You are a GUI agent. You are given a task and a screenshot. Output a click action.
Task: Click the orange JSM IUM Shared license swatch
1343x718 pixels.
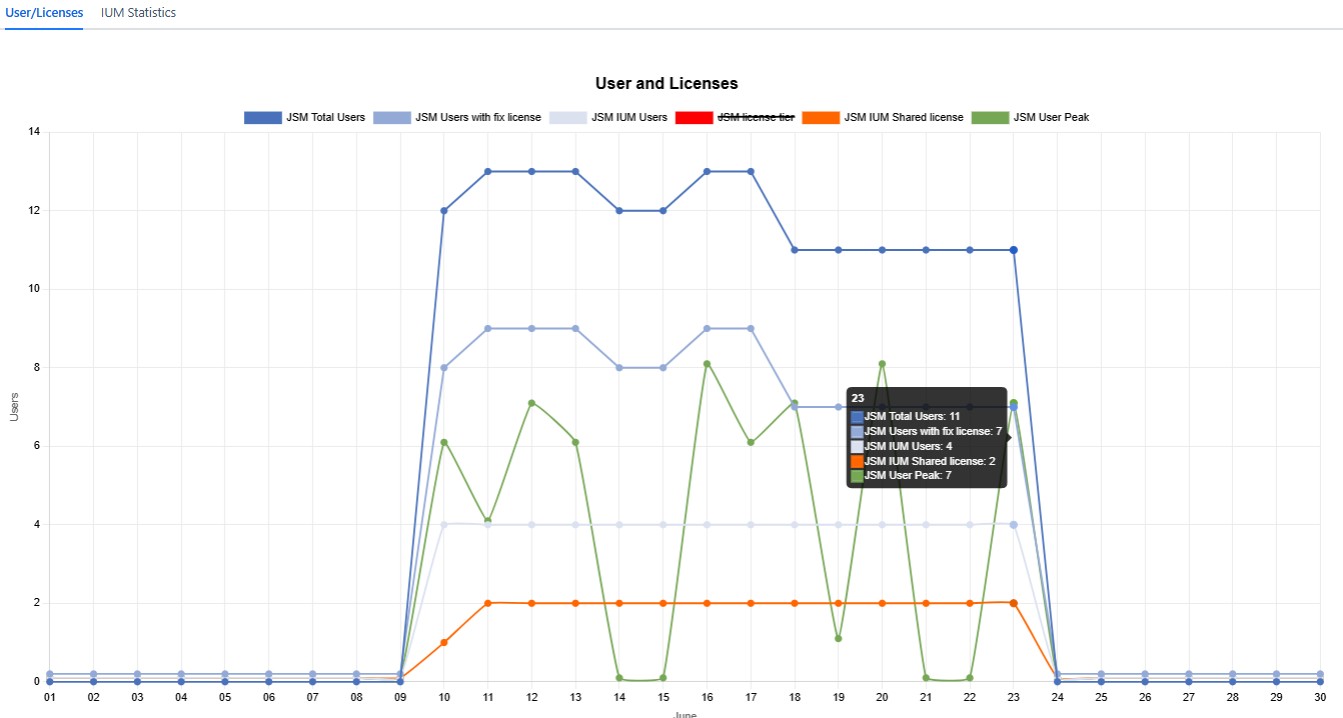(x=820, y=118)
